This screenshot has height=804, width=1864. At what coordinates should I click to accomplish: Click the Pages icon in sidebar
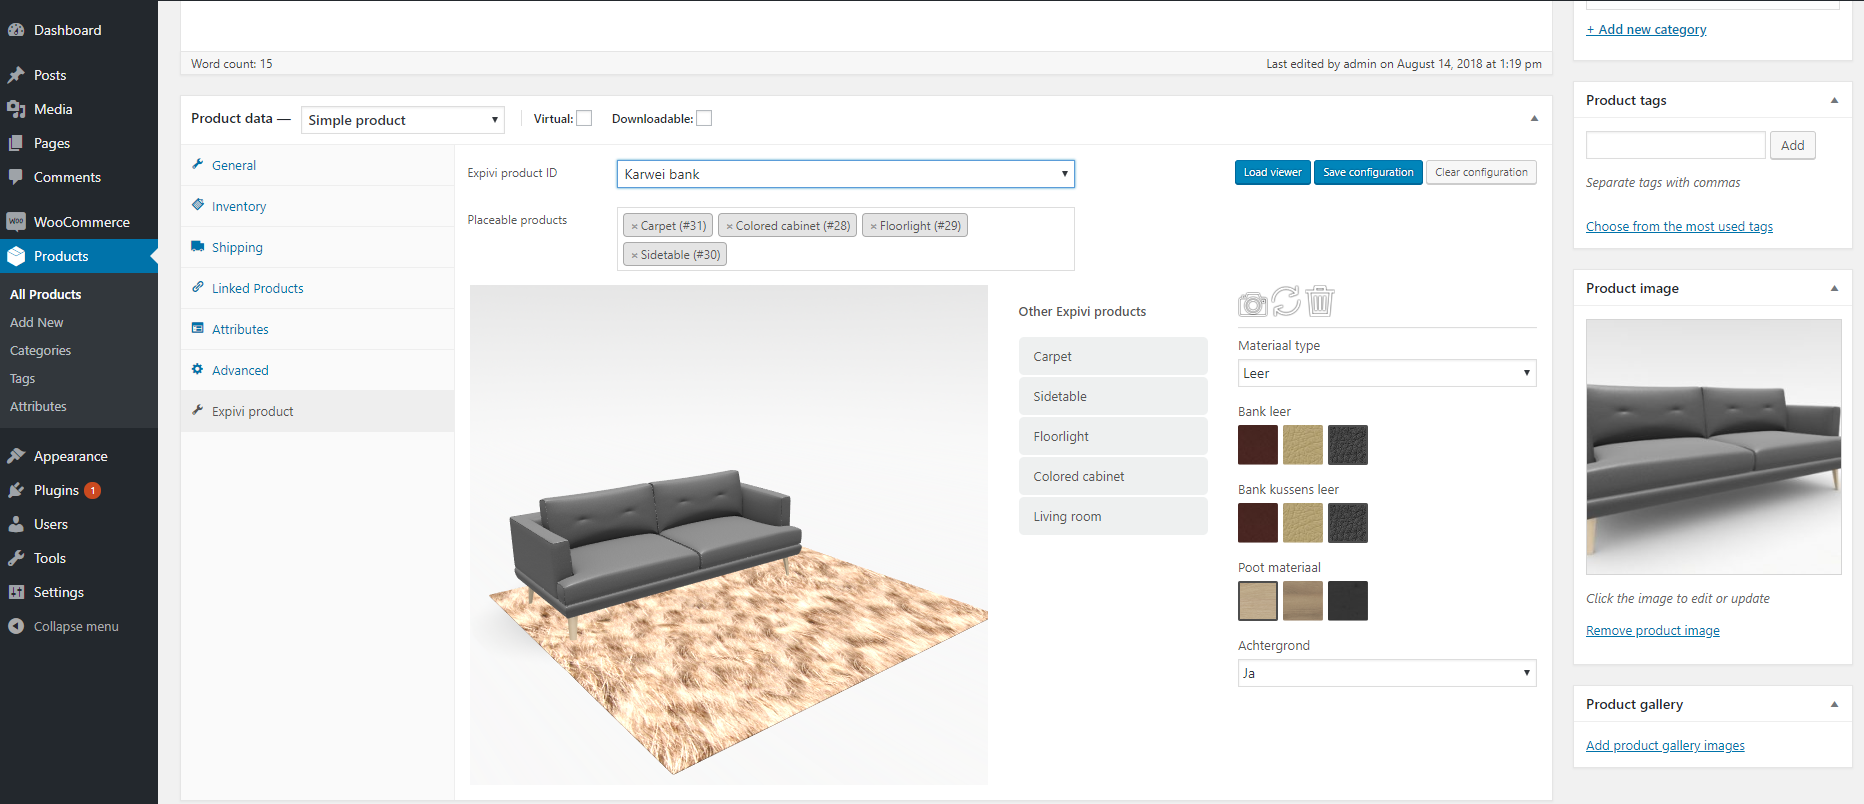16,143
